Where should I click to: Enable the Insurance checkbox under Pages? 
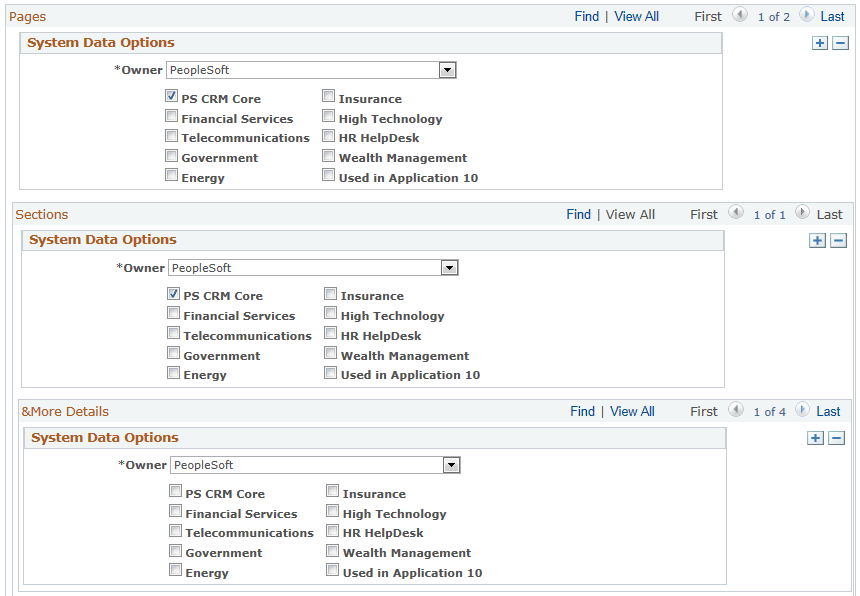click(x=328, y=96)
